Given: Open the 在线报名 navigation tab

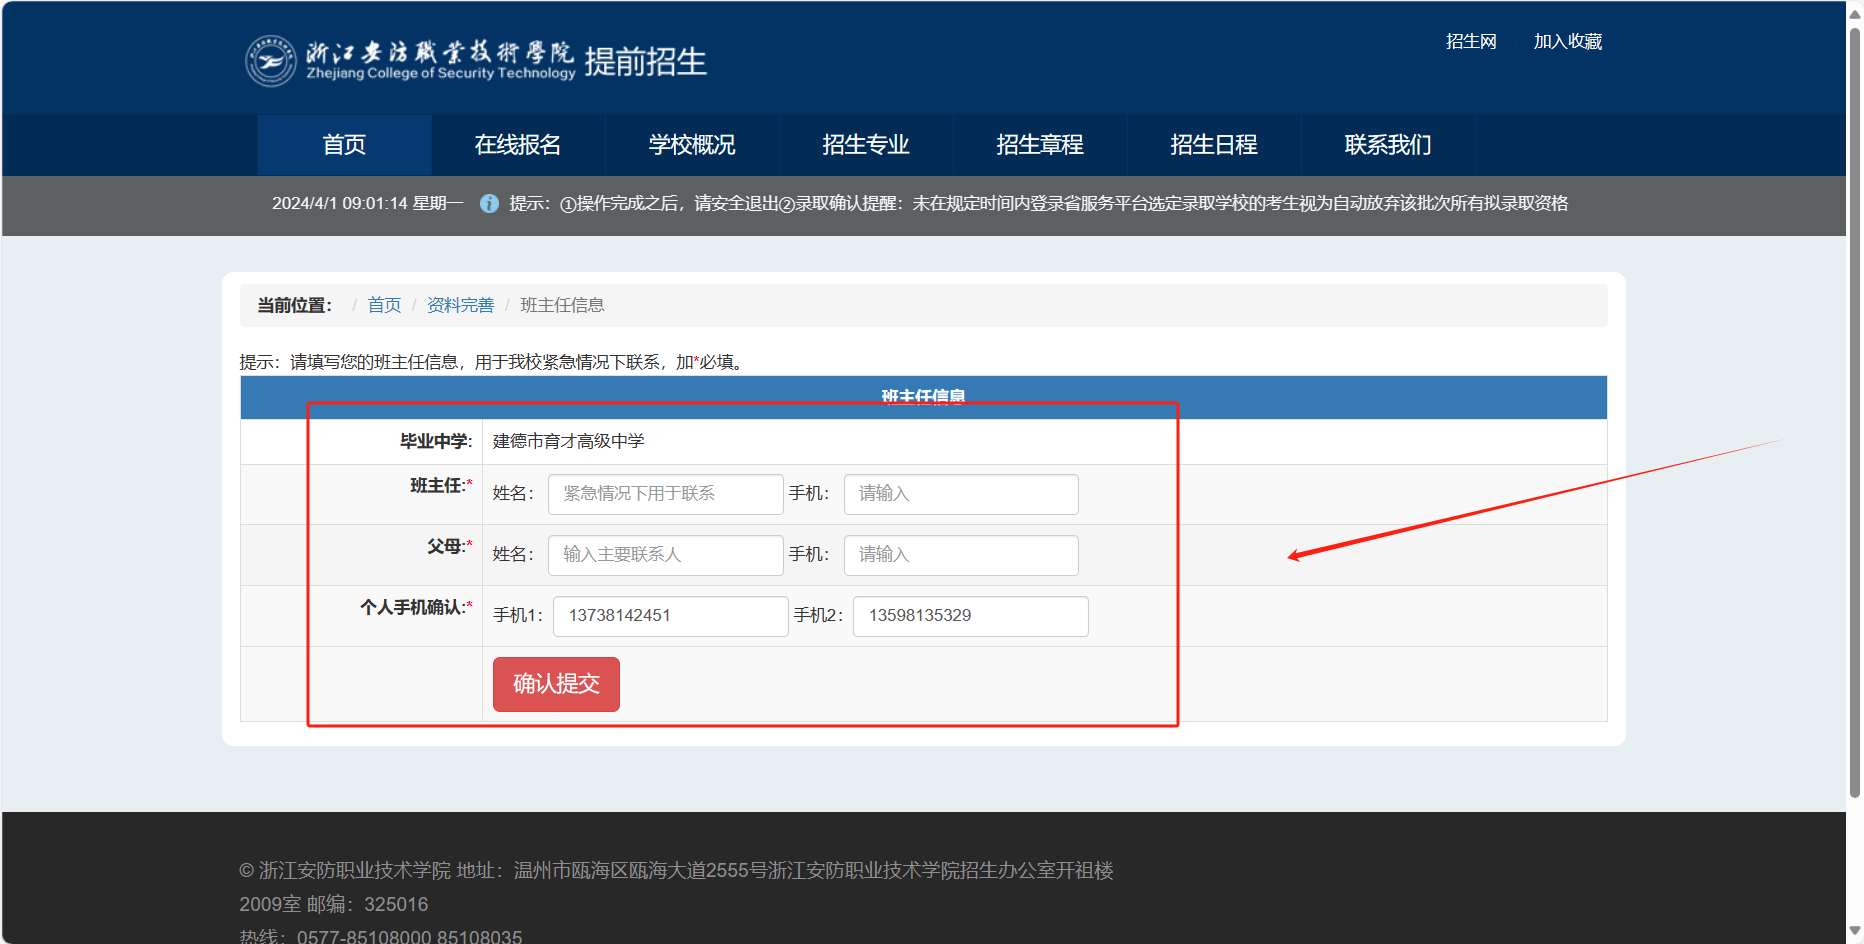Looking at the screenshot, I should [x=518, y=145].
